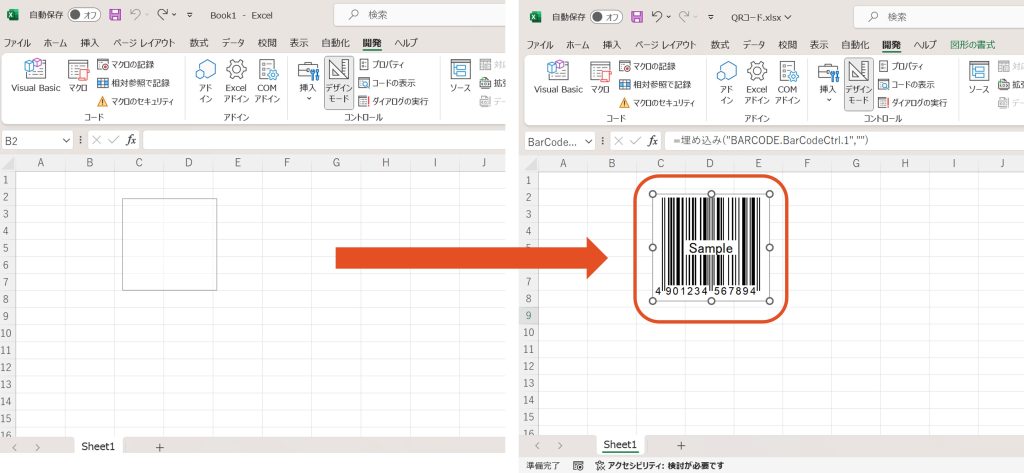The image size is (1024, 473).
Task: Toggle 自動保存 switch in QRコード window
Action: pyautogui.click(x=606, y=16)
